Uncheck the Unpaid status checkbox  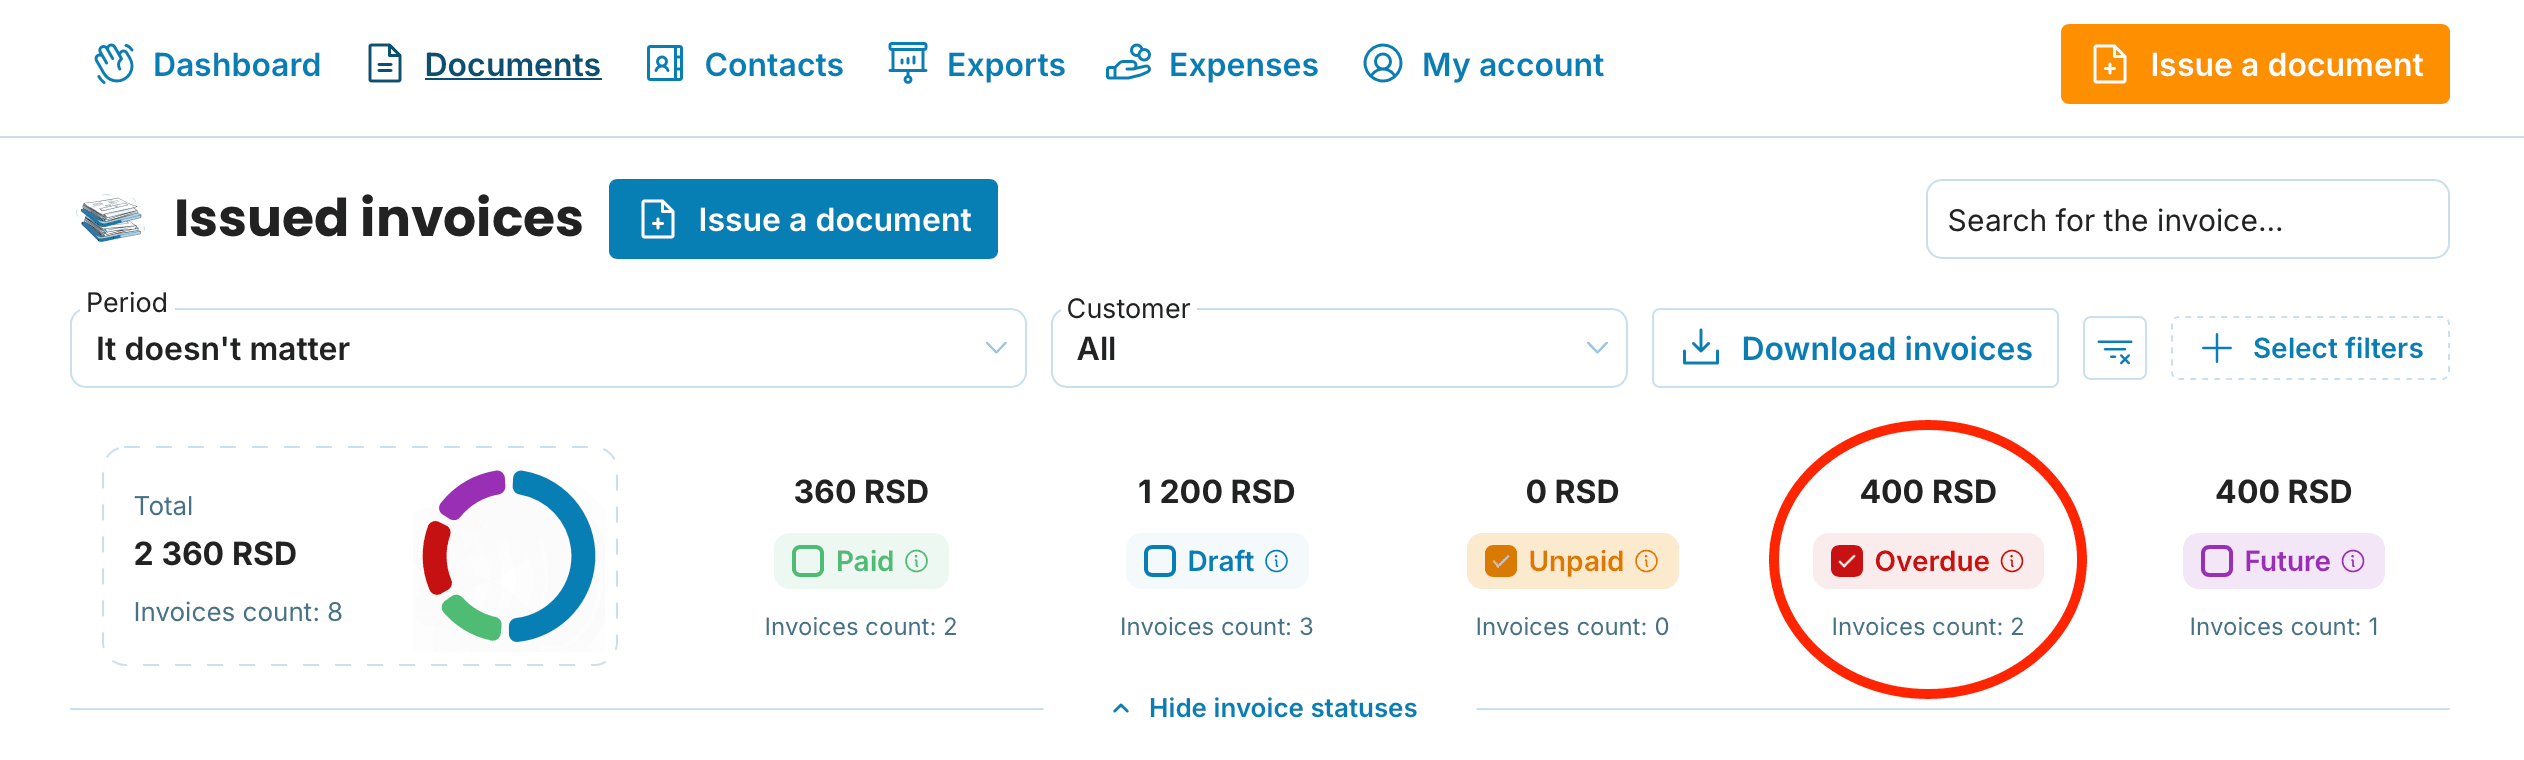pyautogui.click(x=1501, y=561)
